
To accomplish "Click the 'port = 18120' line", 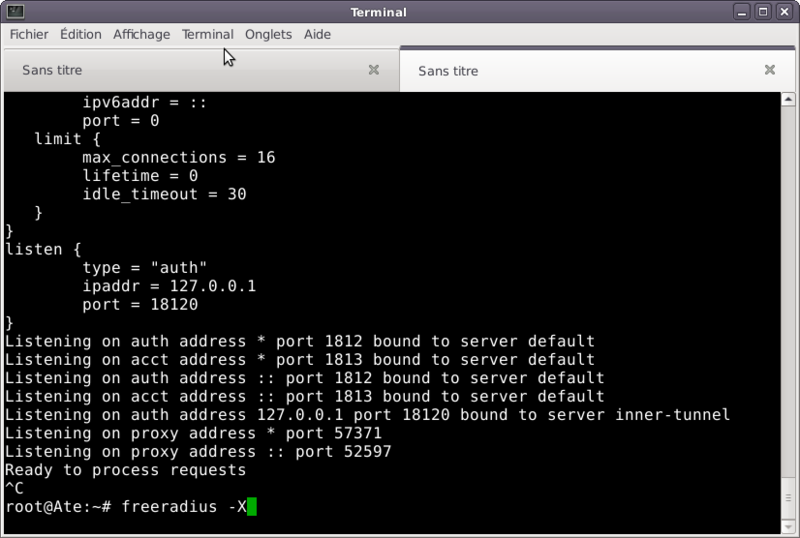I will pos(140,305).
